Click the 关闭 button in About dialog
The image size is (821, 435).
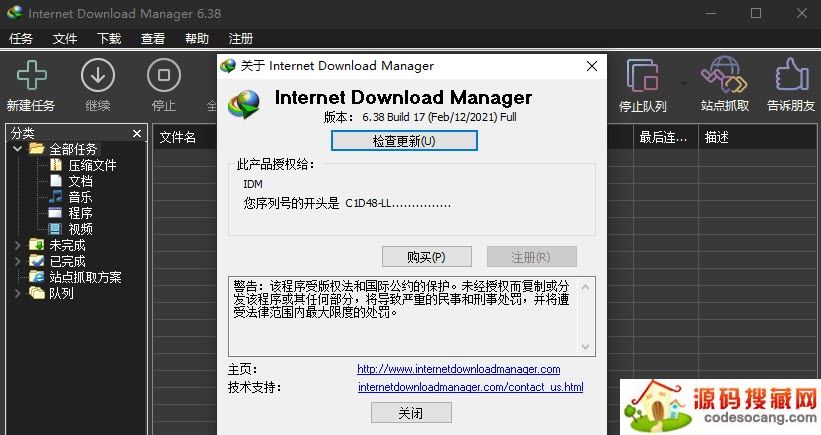[411, 413]
